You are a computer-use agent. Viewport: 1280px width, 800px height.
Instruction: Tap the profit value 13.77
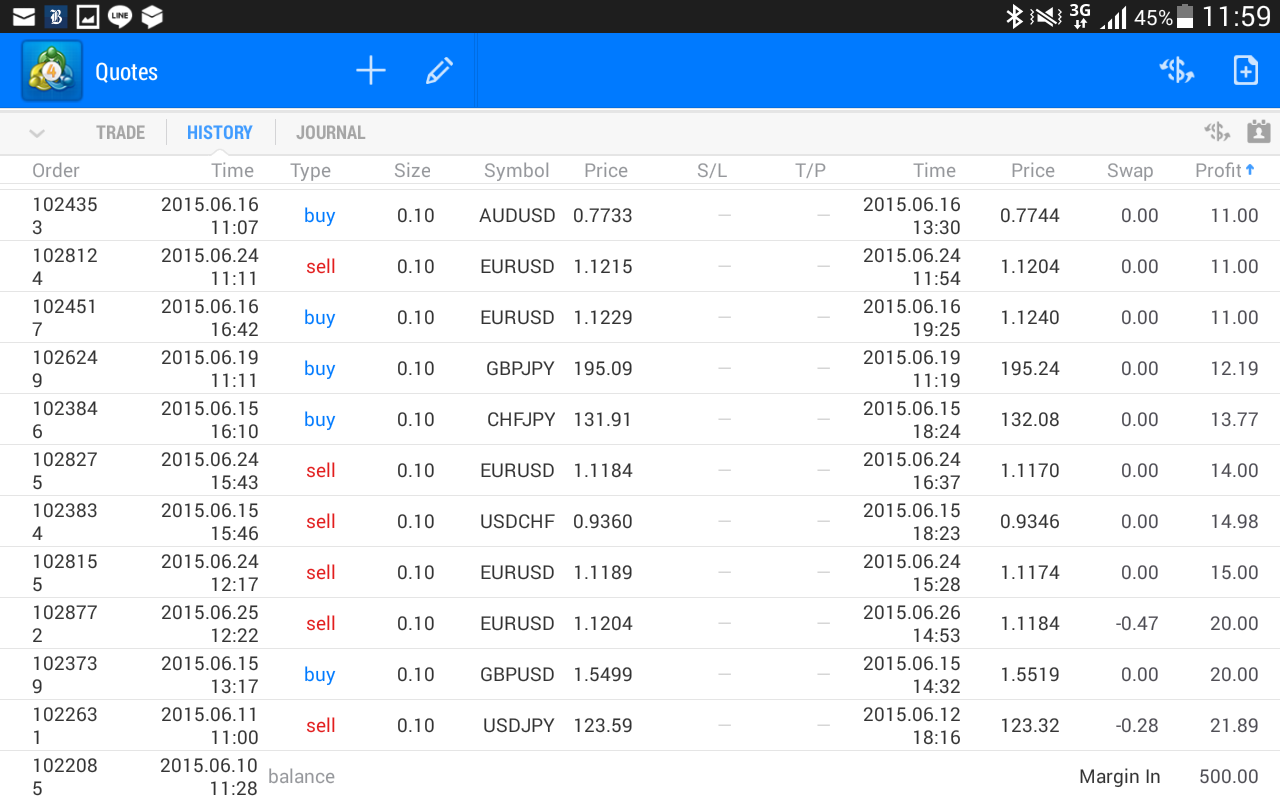(x=1234, y=419)
